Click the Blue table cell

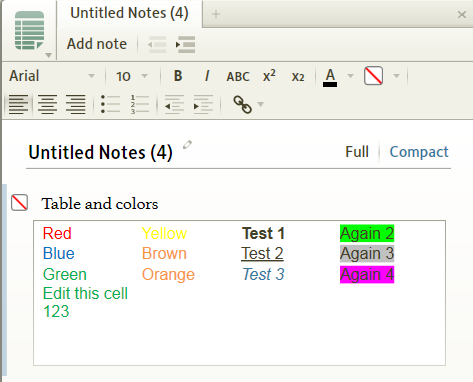59,254
